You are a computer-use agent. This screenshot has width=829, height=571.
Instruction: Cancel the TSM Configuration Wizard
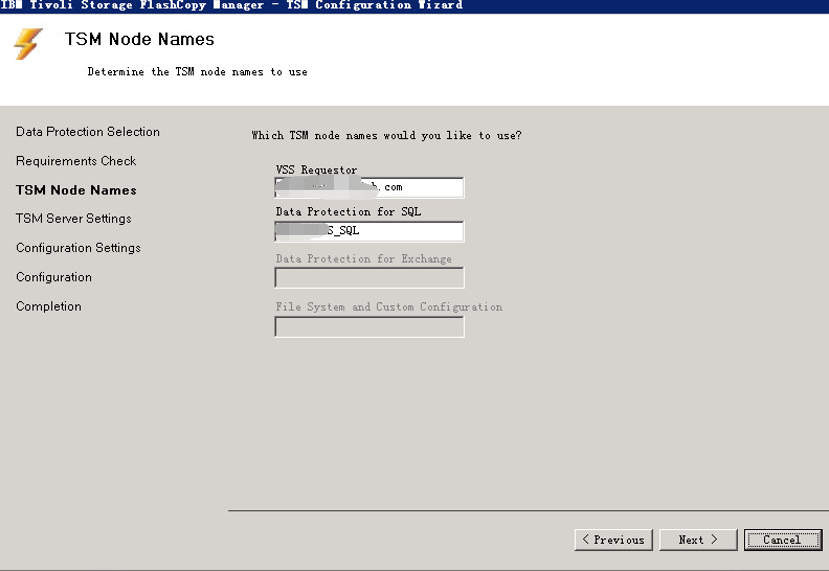(x=782, y=540)
